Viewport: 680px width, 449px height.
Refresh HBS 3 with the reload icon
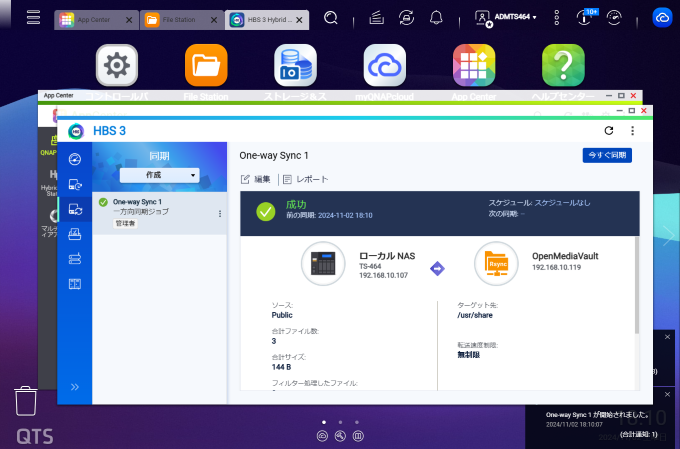click(x=609, y=131)
